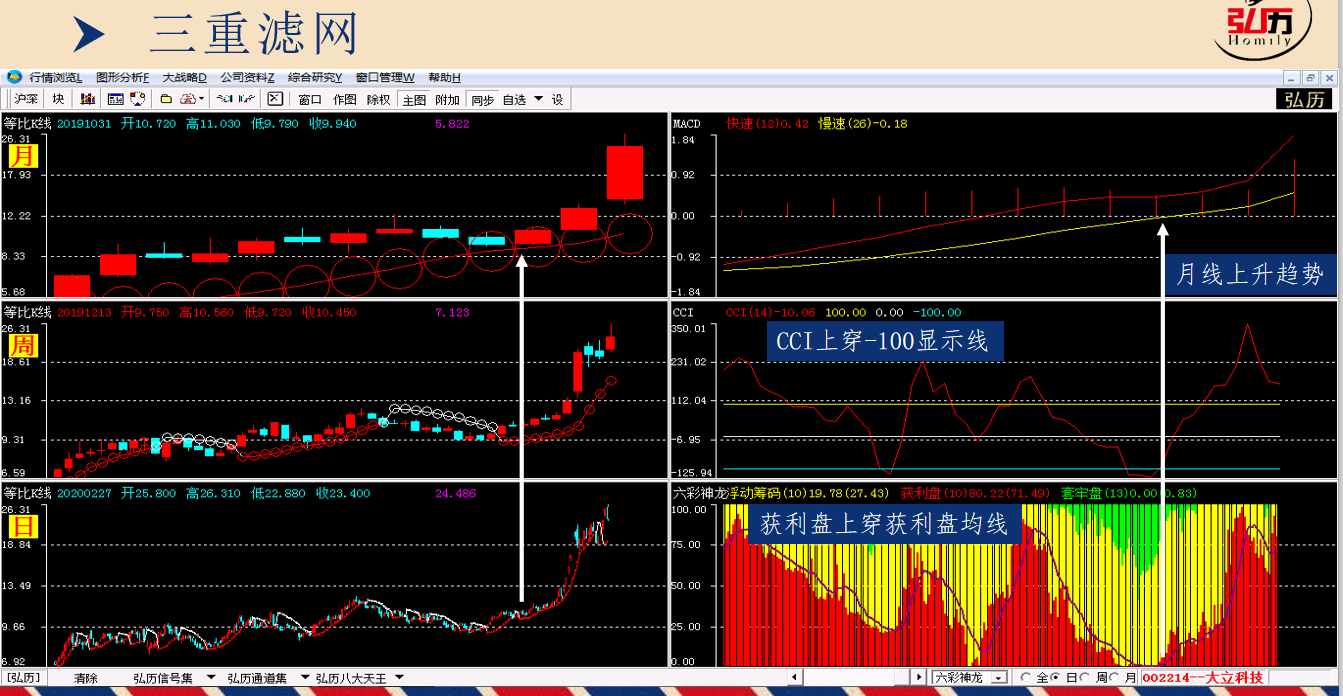The width and height of the screenshot is (1343, 696).
Task: Open the 图形分析 menu
Action: click(x=122, y=77)
